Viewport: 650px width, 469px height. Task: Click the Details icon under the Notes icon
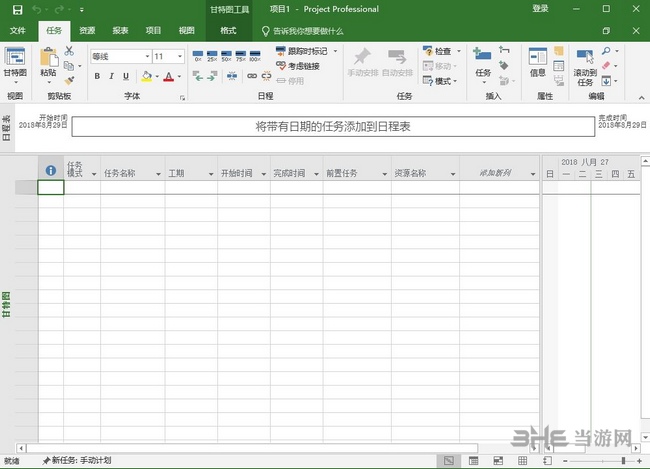558,66
